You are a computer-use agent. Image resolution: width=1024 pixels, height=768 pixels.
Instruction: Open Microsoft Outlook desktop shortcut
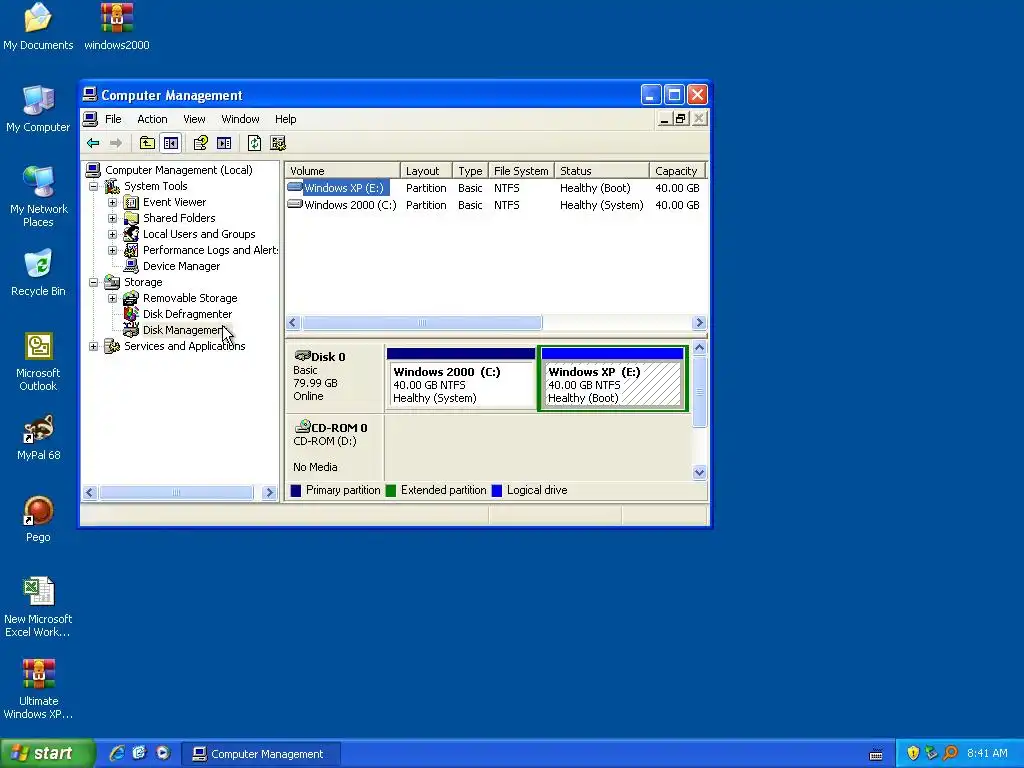pyautogui.click(x=38, y=362)
